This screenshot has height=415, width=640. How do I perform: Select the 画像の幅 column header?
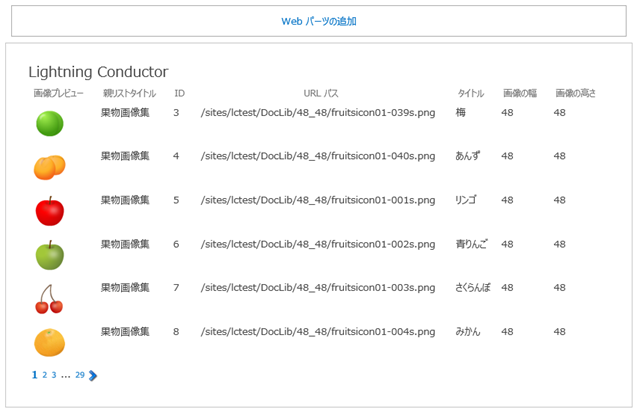point(519,93)
